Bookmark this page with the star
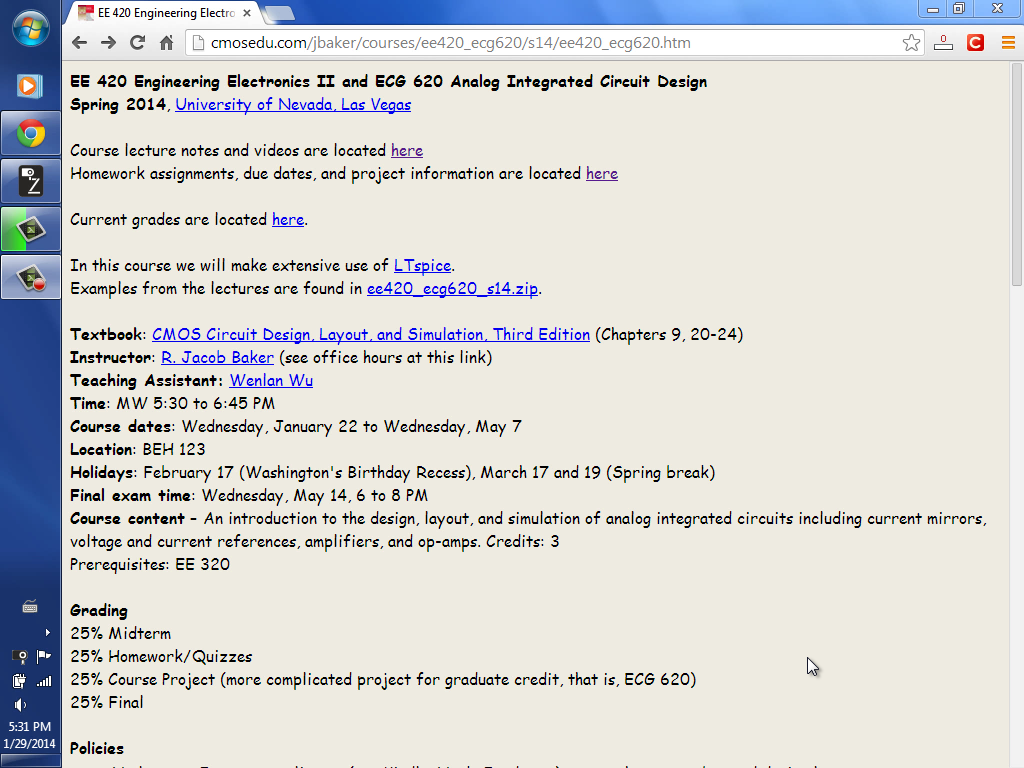Viewport: 1024px width, 768px height. 911,43
